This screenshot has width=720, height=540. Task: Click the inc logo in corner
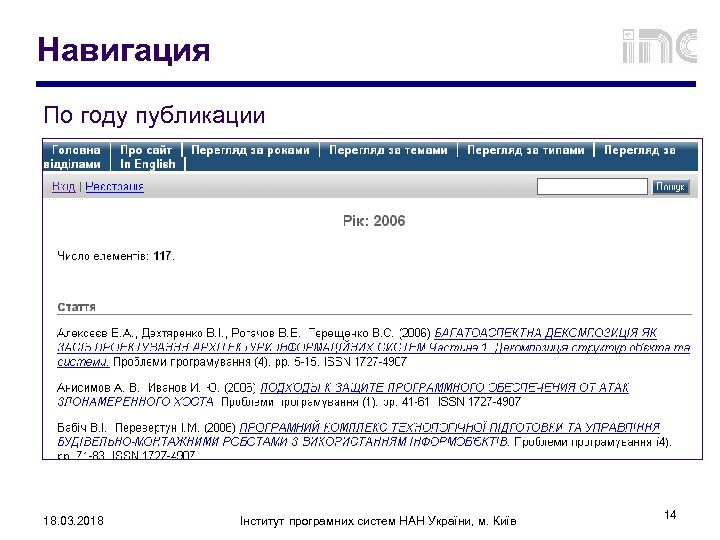(660, 46)
